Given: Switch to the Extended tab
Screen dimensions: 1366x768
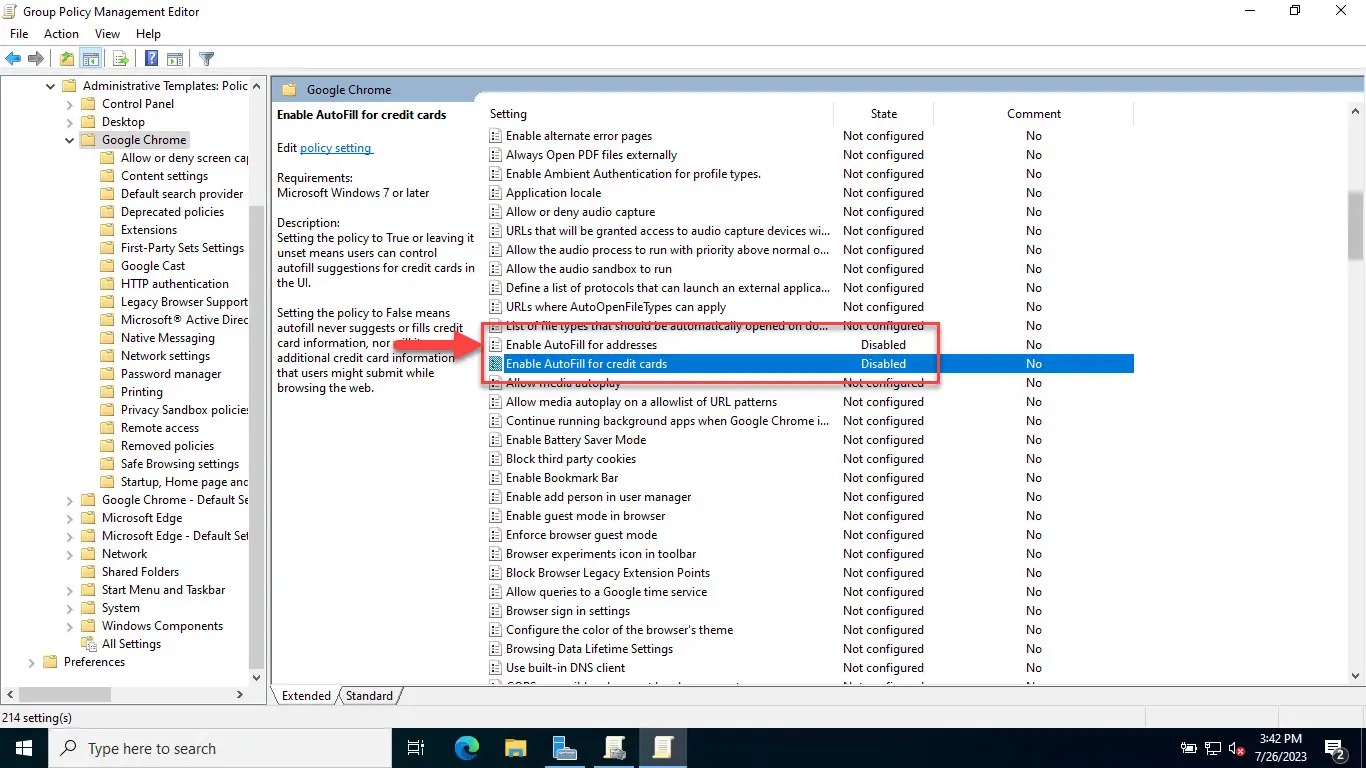Looking at the screenshot, I should point(306,696).
